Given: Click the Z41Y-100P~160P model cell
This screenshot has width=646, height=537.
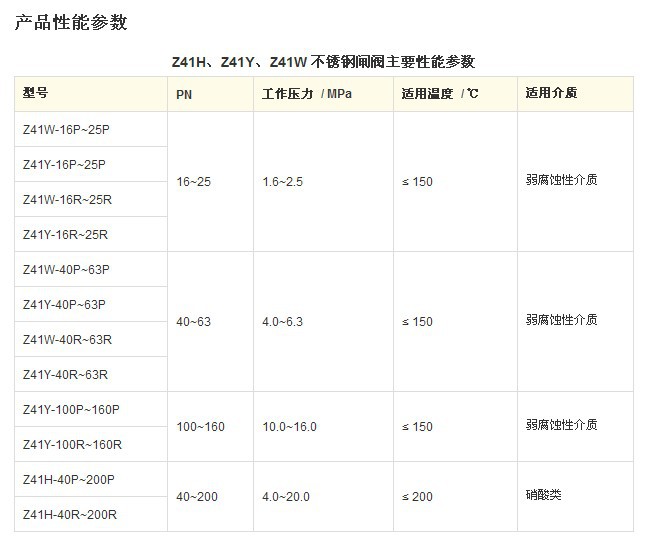Looking at the screenshot, I should click(x=71, y=409).
